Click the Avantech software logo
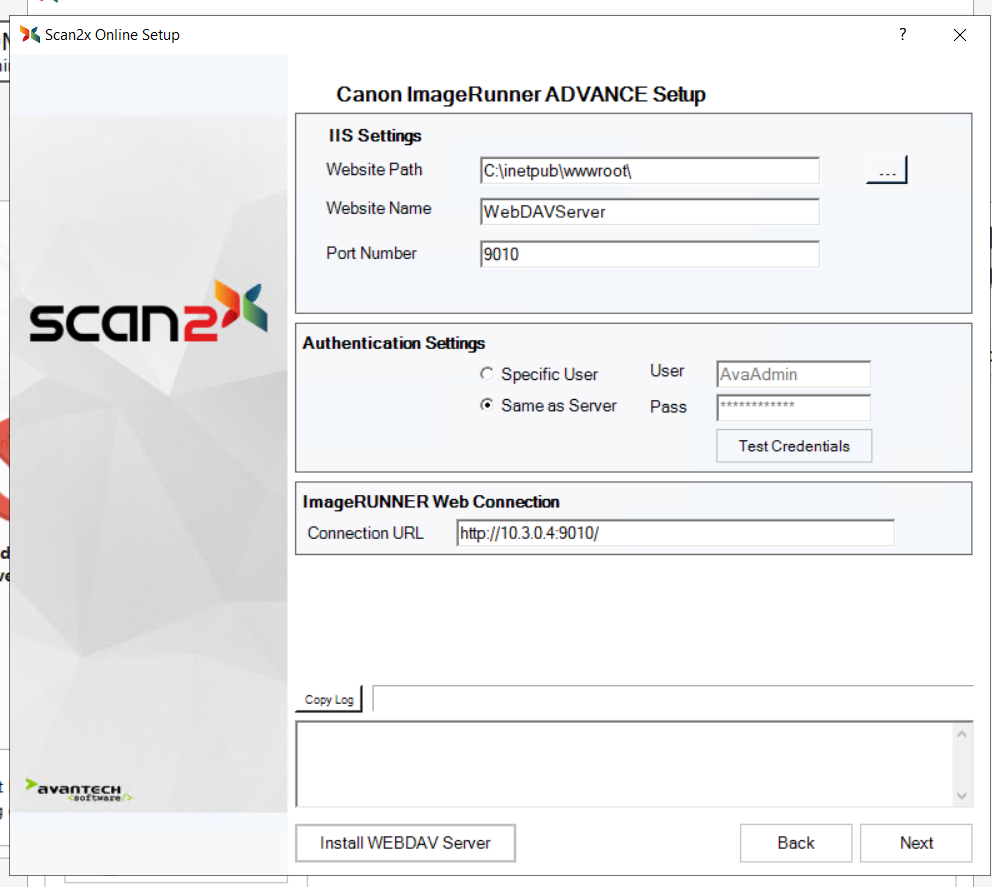This screenshot has width=992, height=887. [79, 790]
